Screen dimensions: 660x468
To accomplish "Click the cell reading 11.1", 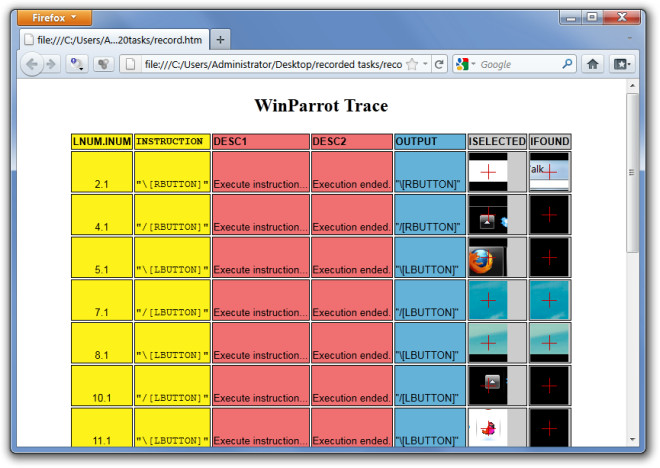I will click(x=102, y=428).
